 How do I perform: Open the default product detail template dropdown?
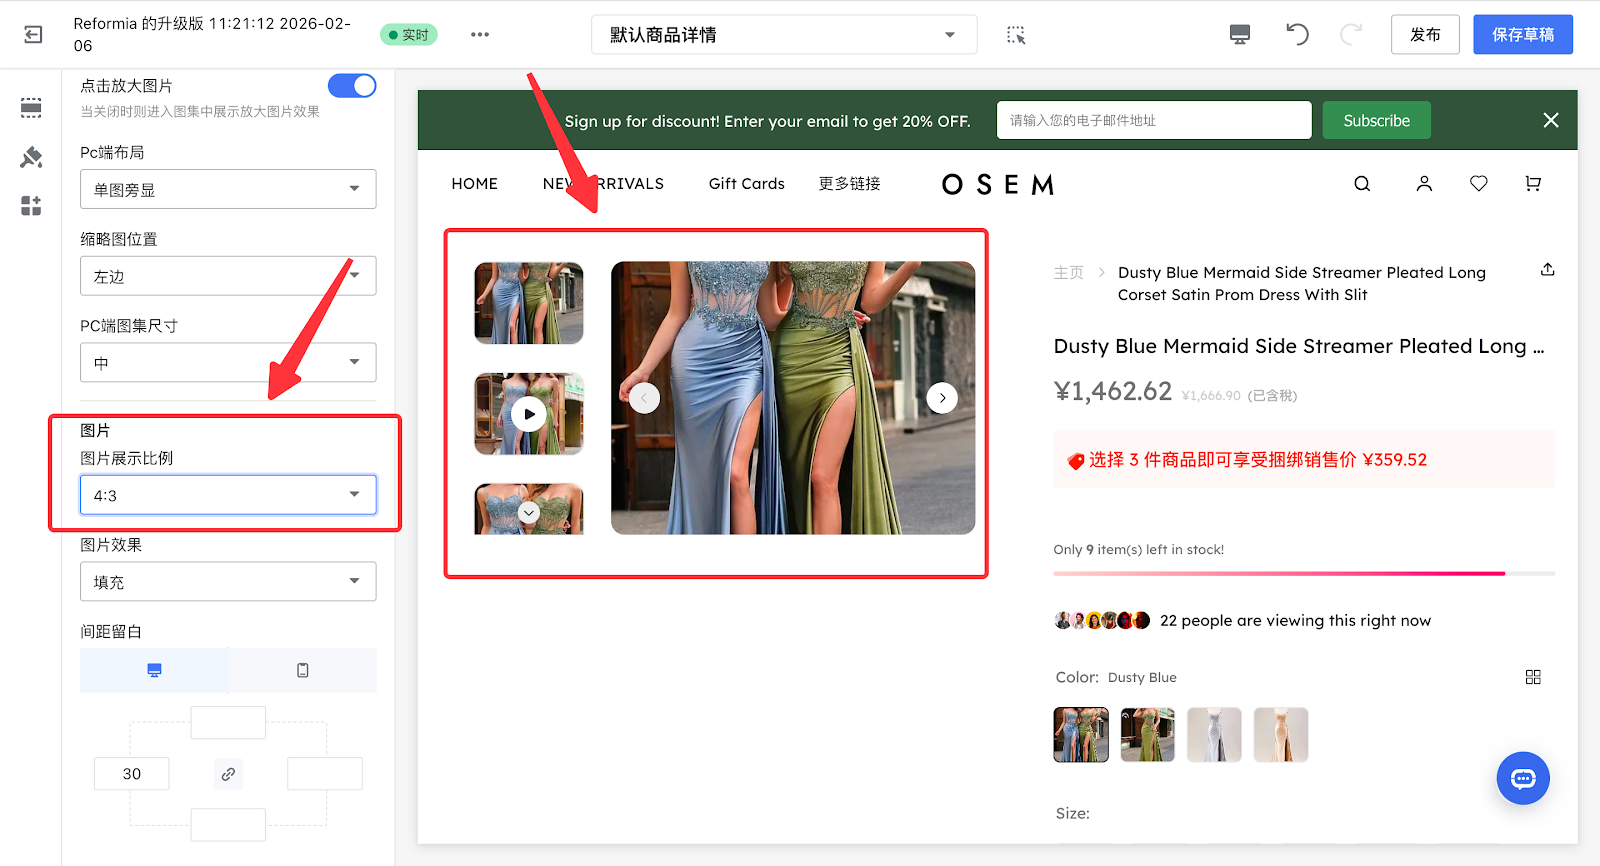coord(783,35)
